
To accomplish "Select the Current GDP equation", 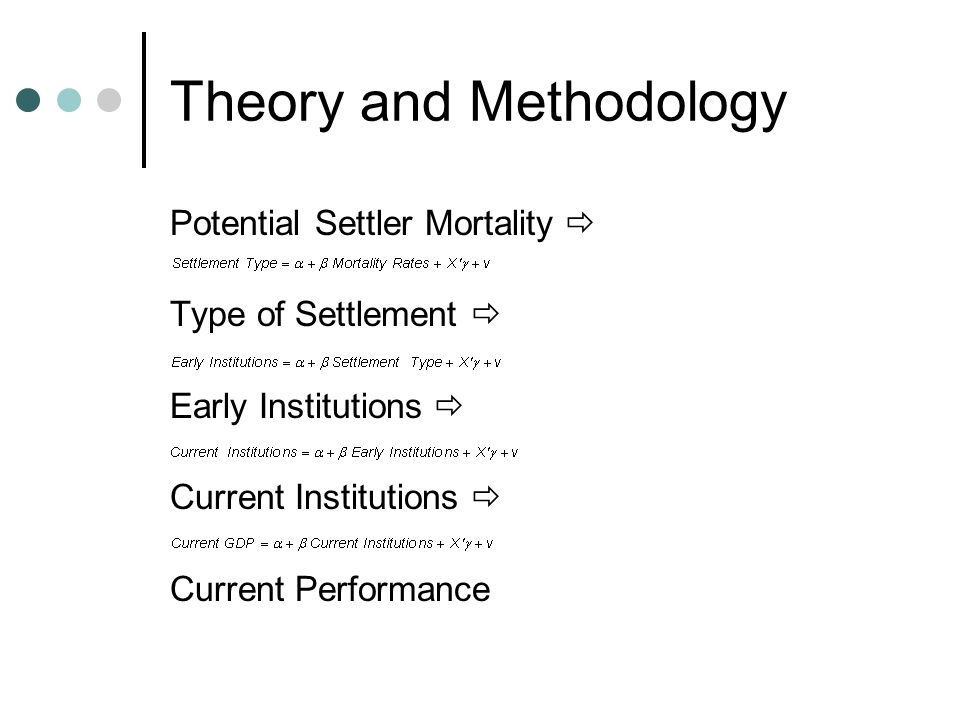I will click(332, 543).
